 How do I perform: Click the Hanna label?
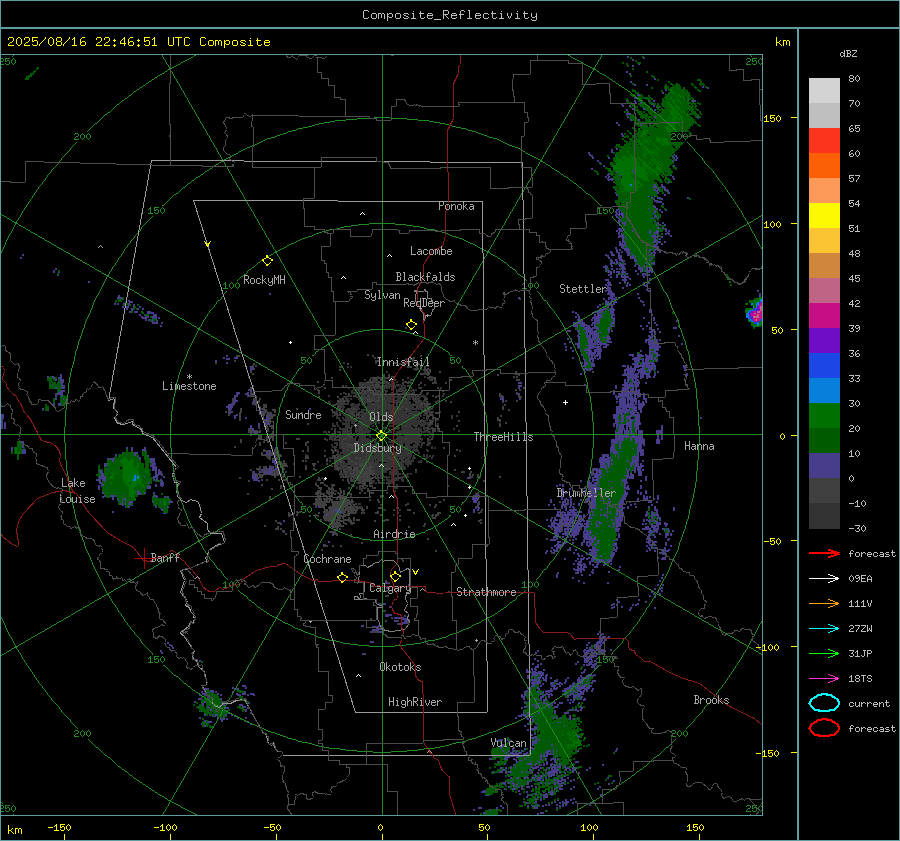(699, 446)
